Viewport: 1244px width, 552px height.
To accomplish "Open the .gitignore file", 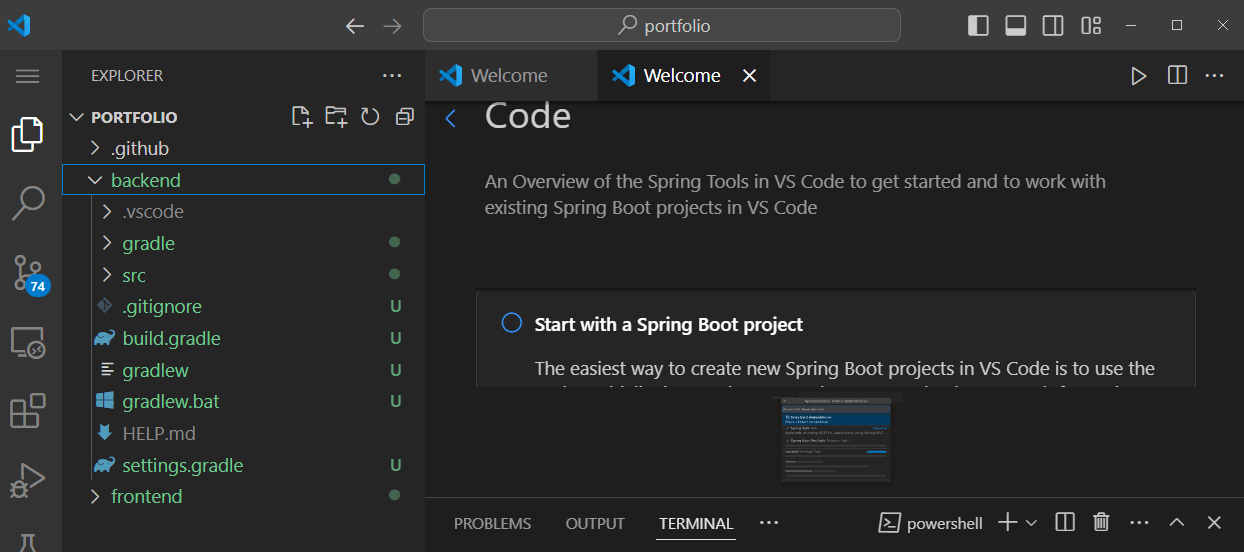I will [x=244, y=307].
